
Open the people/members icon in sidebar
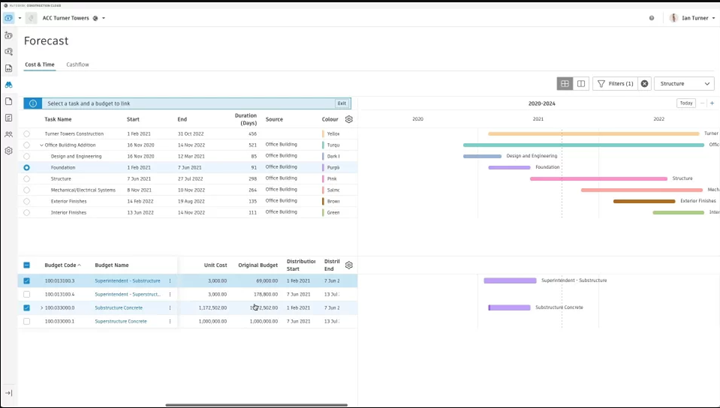click(8, 134)
